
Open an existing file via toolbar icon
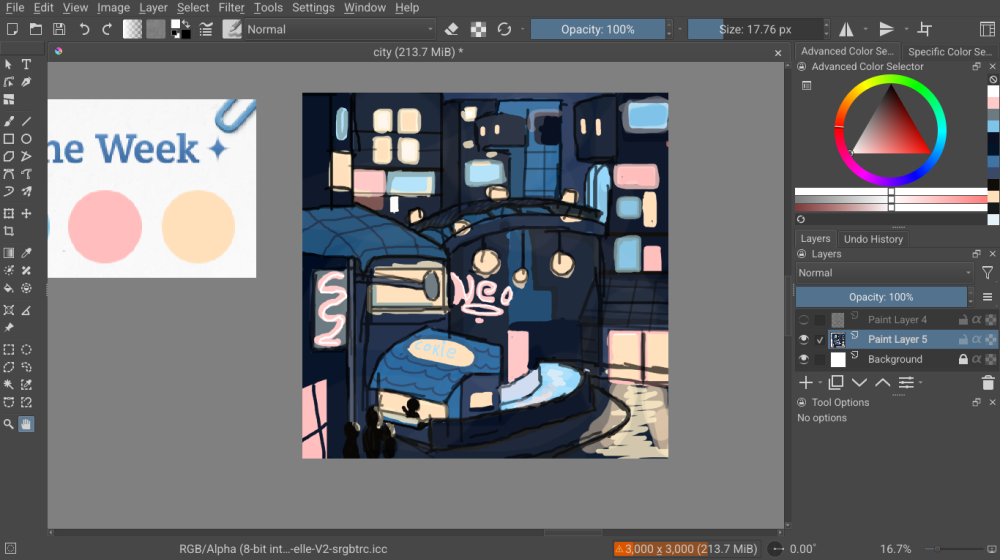pos(36,29)
